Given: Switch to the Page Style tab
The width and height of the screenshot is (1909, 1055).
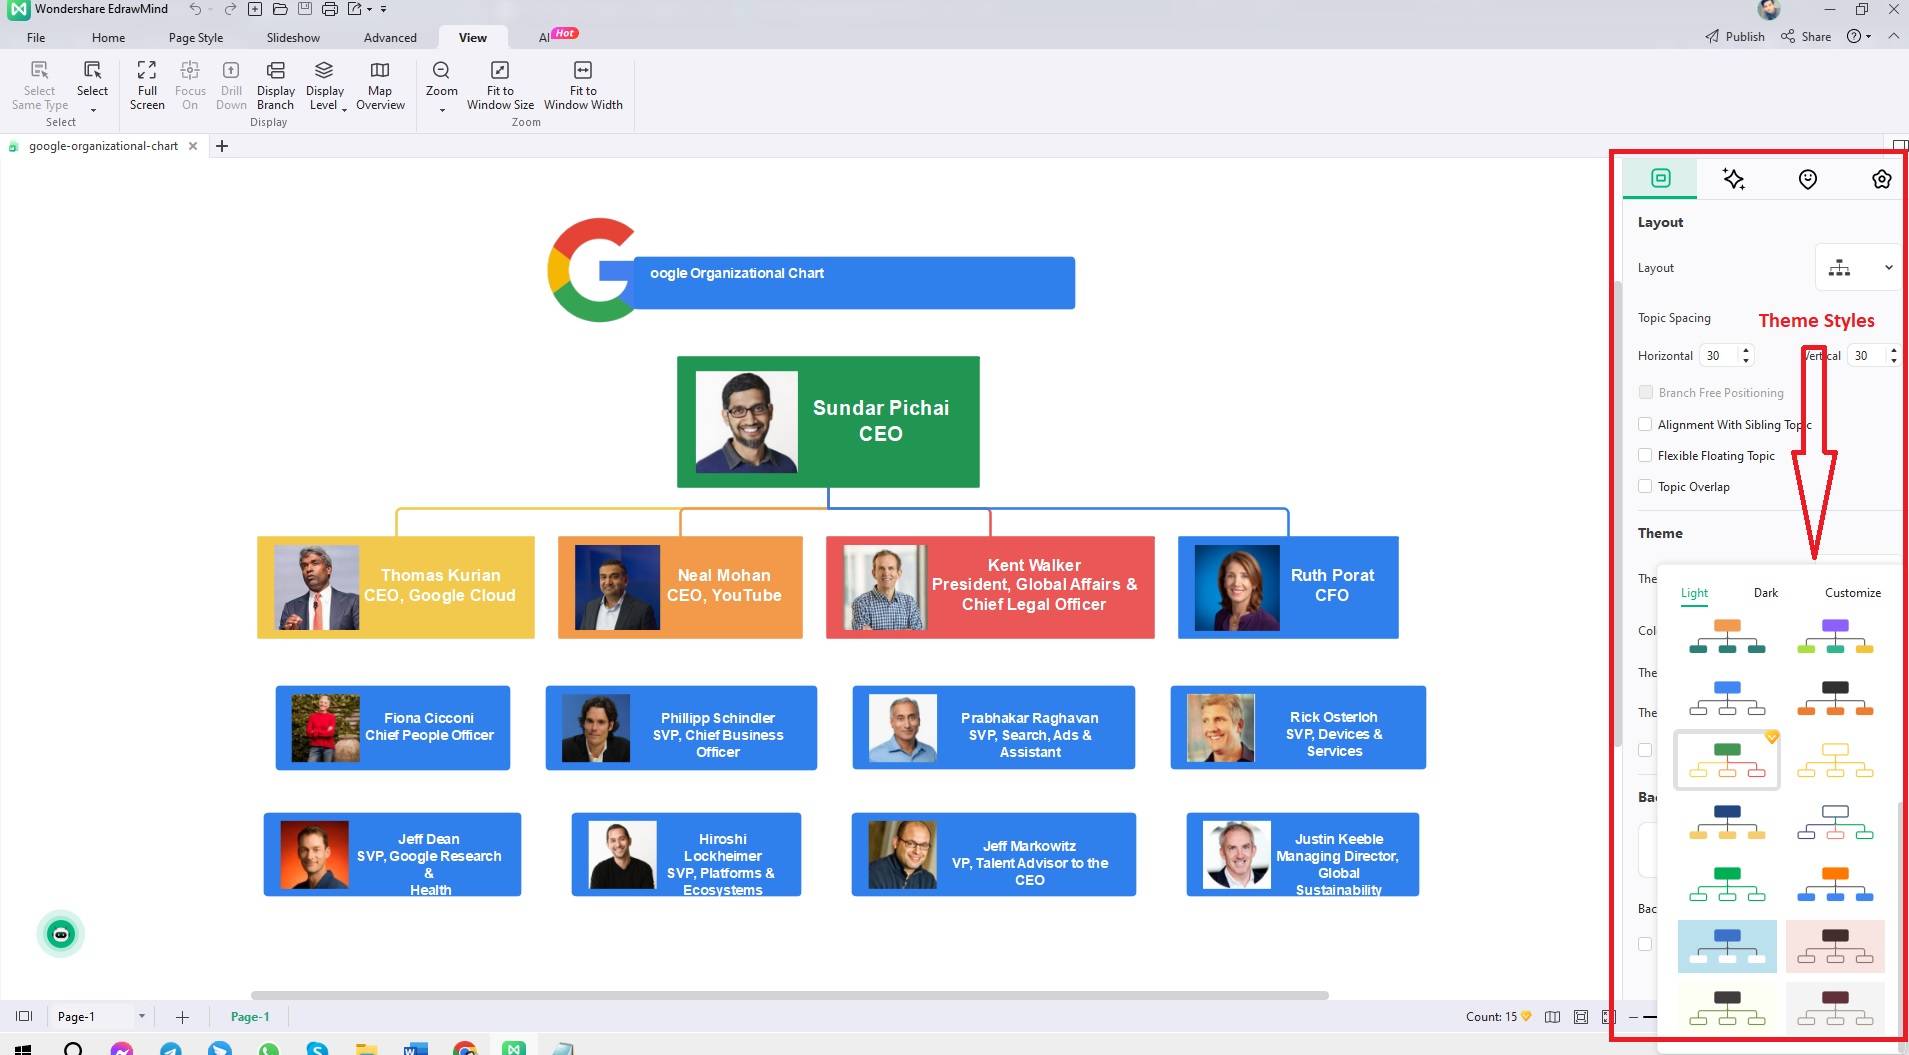Looking at the screenshot, I should pos(196,37).
